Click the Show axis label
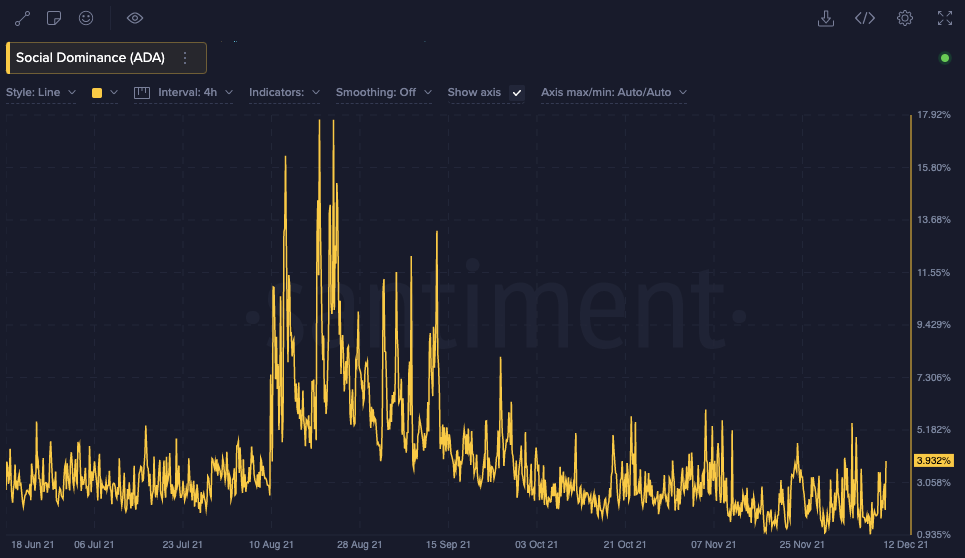The image size is (965, 558). pyautogui.click(x=474, y=93)
